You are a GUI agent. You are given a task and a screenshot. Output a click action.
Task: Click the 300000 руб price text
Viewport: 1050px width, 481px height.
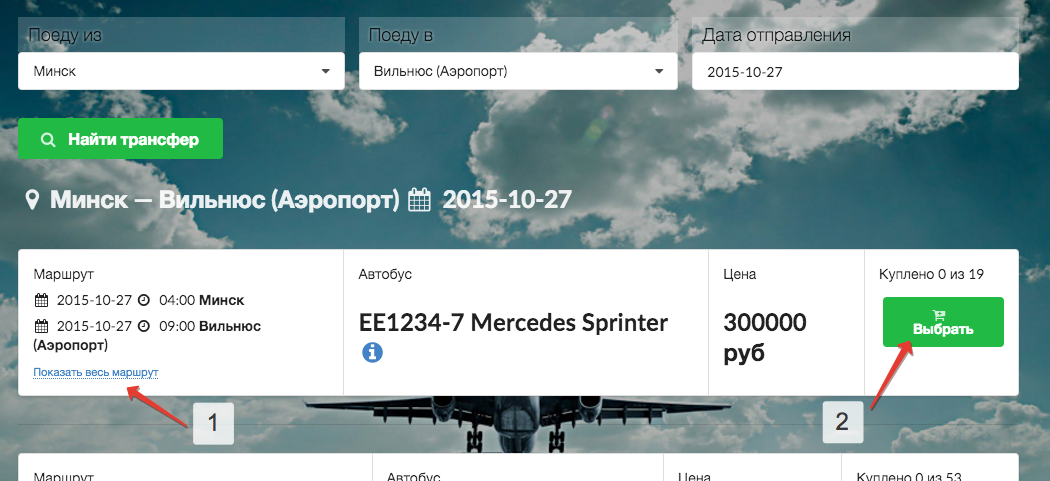pos(765,338)
